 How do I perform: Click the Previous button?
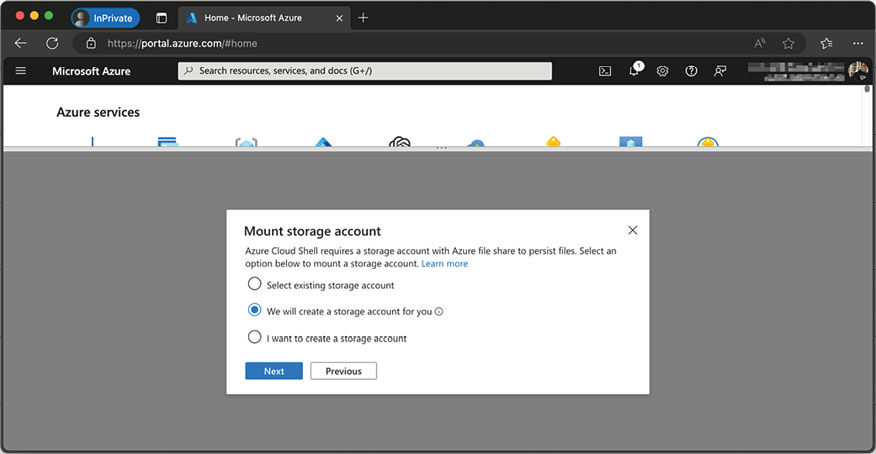click(x=344, y=371)
